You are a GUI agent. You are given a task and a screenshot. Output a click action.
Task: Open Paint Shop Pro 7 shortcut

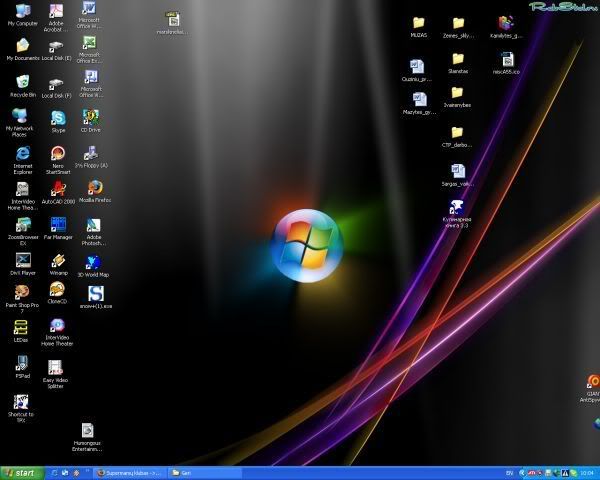pyautogui.click(x=22, y=299)
